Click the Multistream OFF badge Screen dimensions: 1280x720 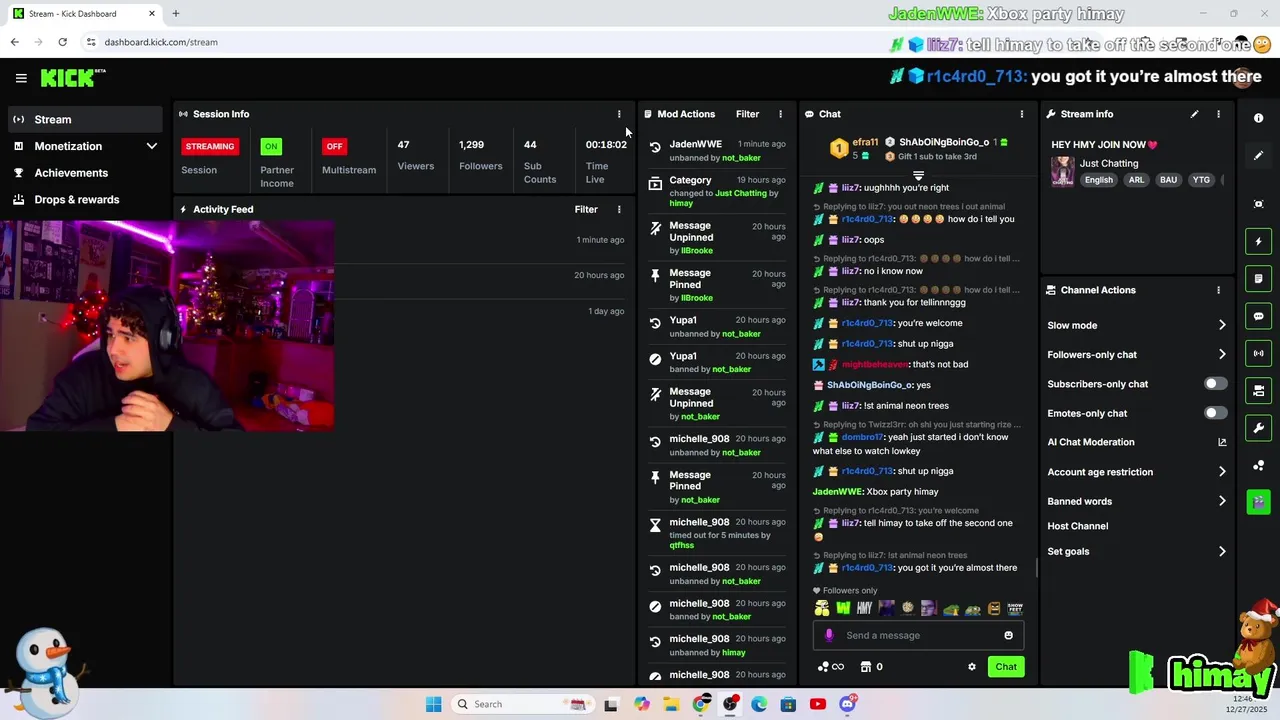[334, 146]
